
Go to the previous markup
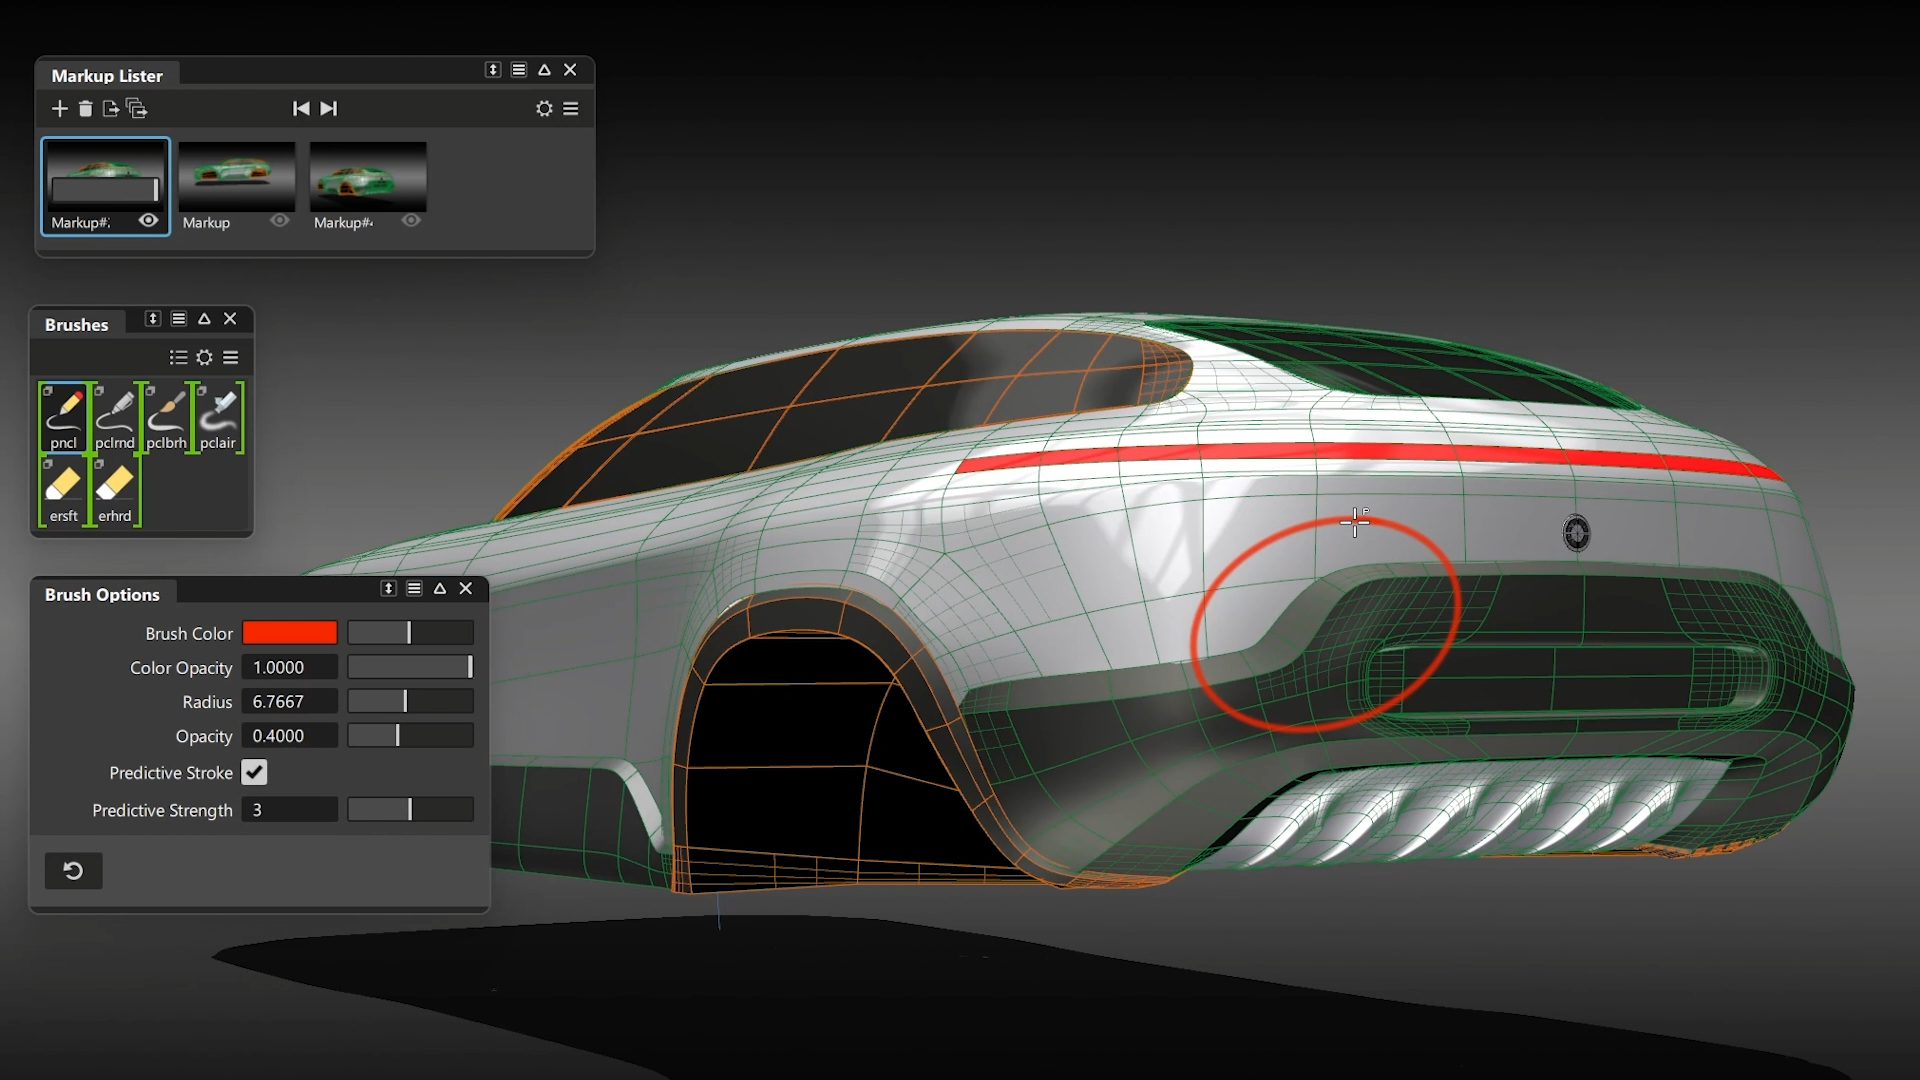tap(300, 108)
